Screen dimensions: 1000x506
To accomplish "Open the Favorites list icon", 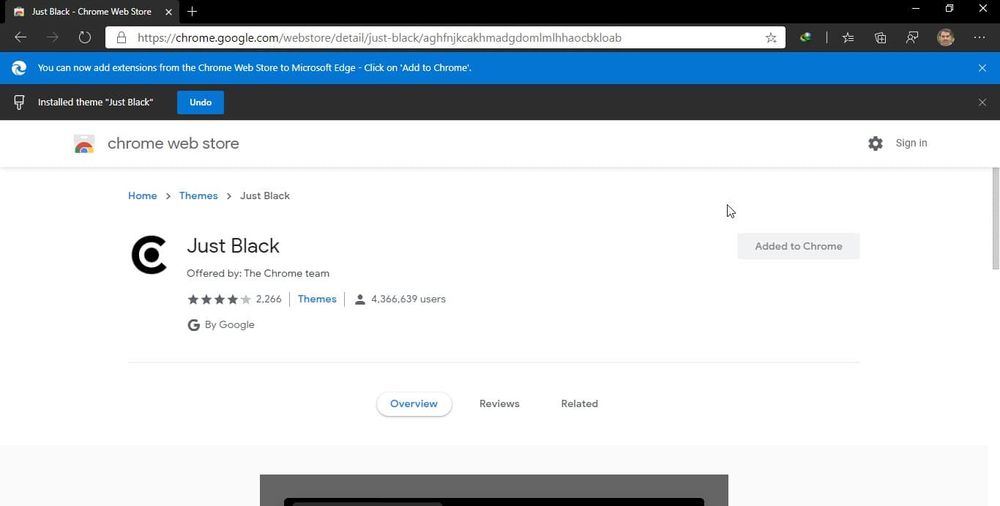I will [x=848, y=38].
